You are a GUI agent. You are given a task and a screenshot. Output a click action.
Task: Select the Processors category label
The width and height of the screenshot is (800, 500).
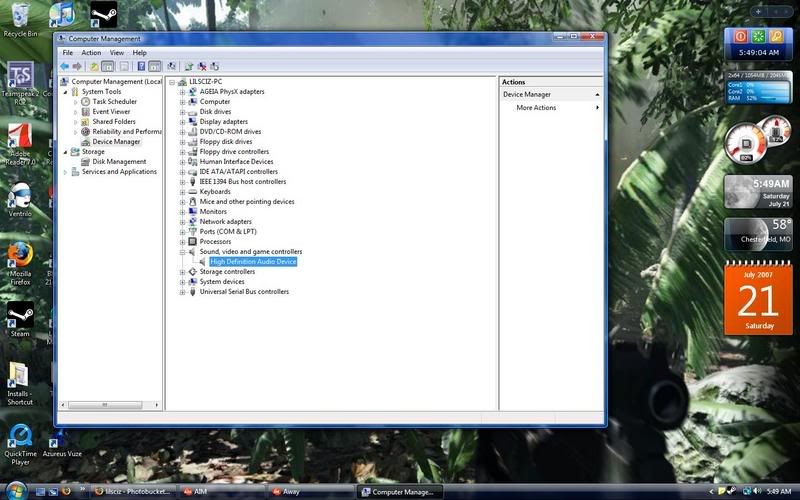pos(215,241)
